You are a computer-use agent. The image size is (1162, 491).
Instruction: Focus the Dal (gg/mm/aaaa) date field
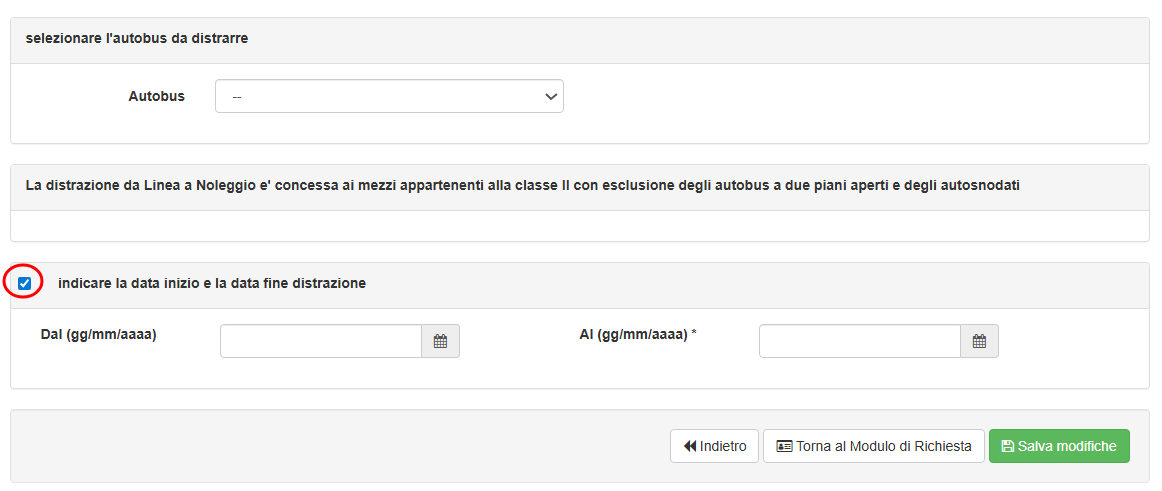pyautogui.click(x=321, y=341)
